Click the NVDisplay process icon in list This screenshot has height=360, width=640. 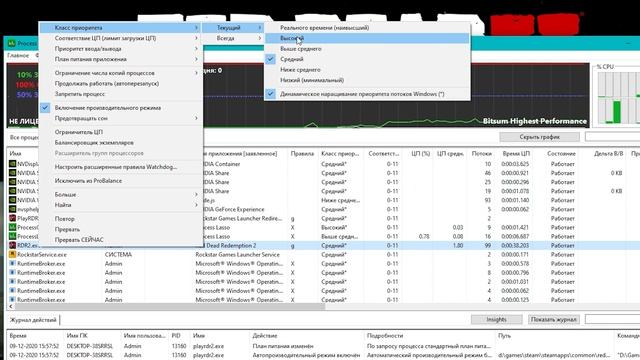coord(13,164)
